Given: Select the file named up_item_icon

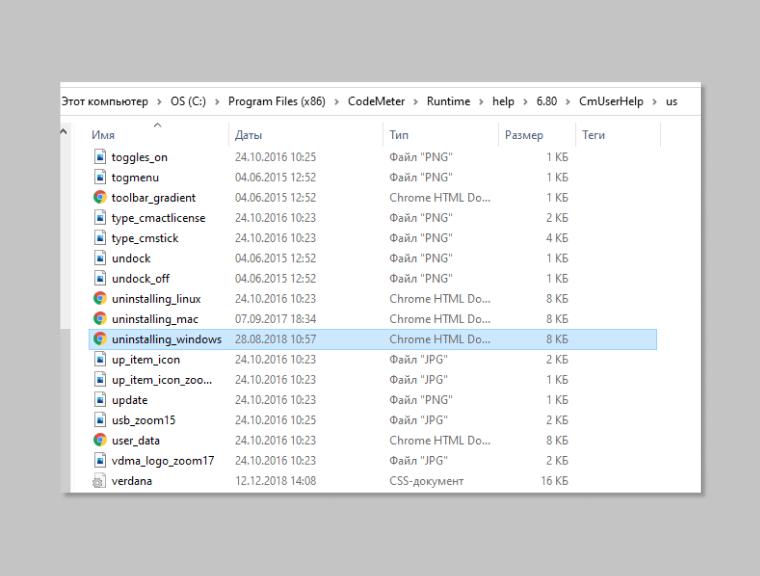Looking at the screenshot, I should pos(146,360).
